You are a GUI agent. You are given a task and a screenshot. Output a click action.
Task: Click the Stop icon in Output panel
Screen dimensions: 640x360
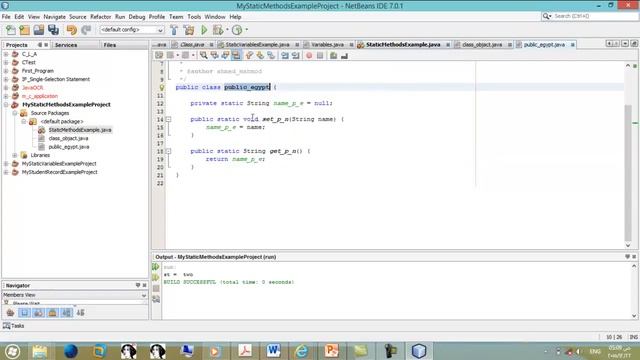click(156, 289)
